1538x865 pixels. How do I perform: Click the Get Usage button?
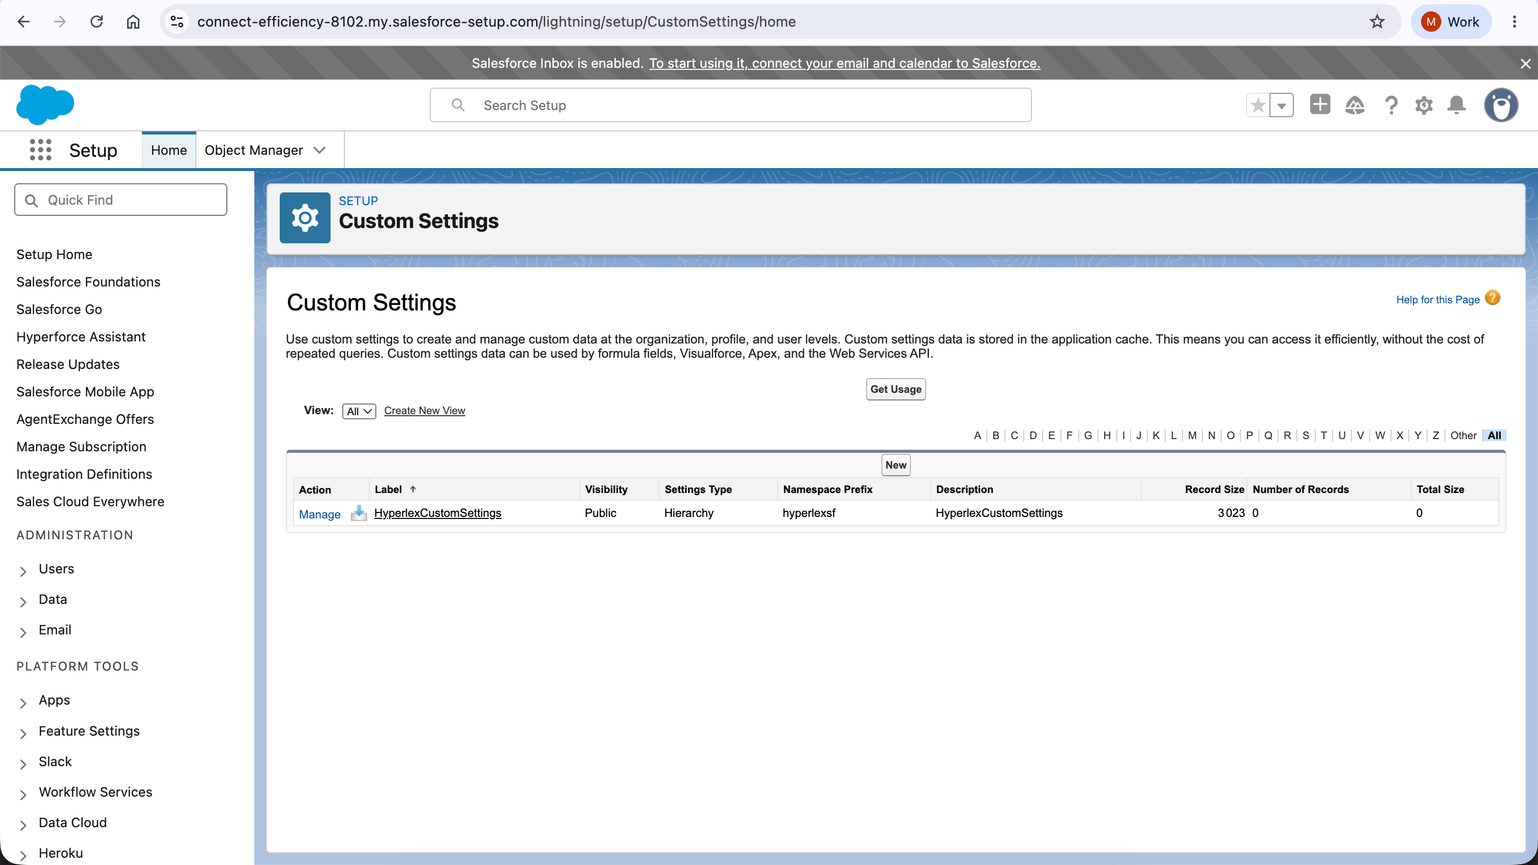pos(896,389)
